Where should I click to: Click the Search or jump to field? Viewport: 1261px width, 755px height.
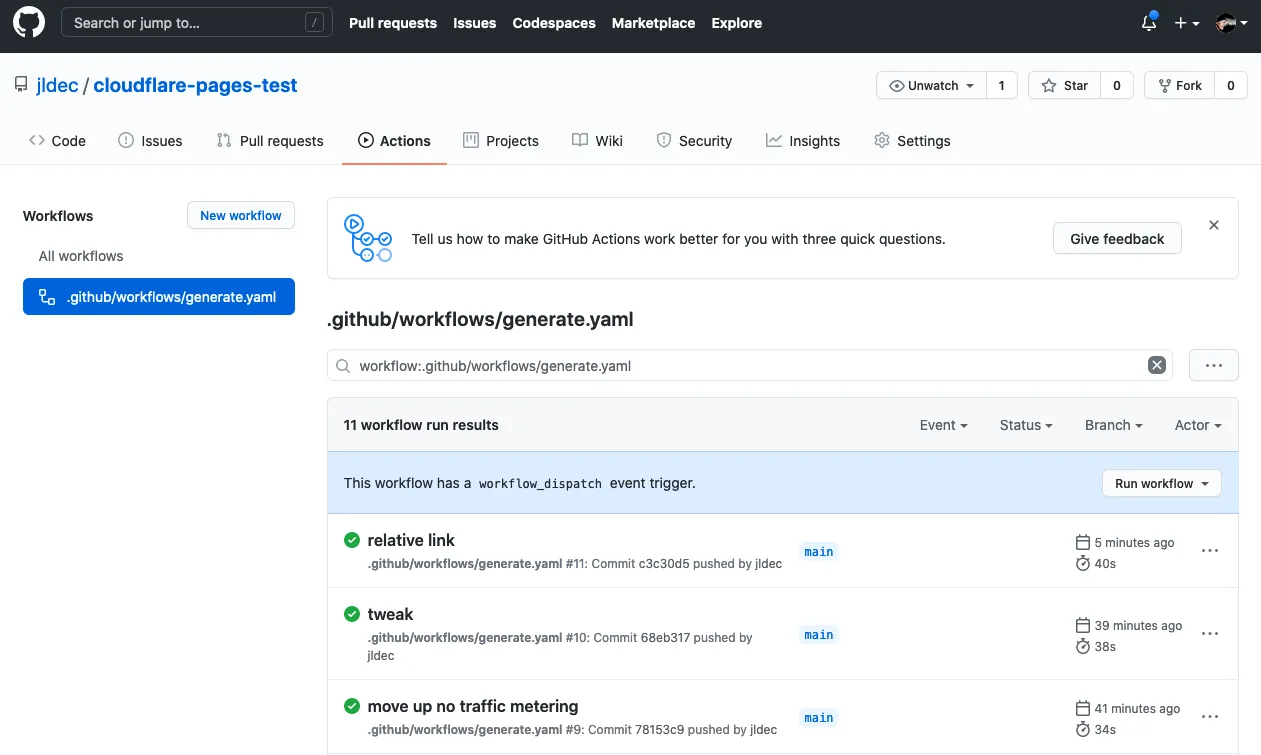pyautogui.click(x=196, y=21)
